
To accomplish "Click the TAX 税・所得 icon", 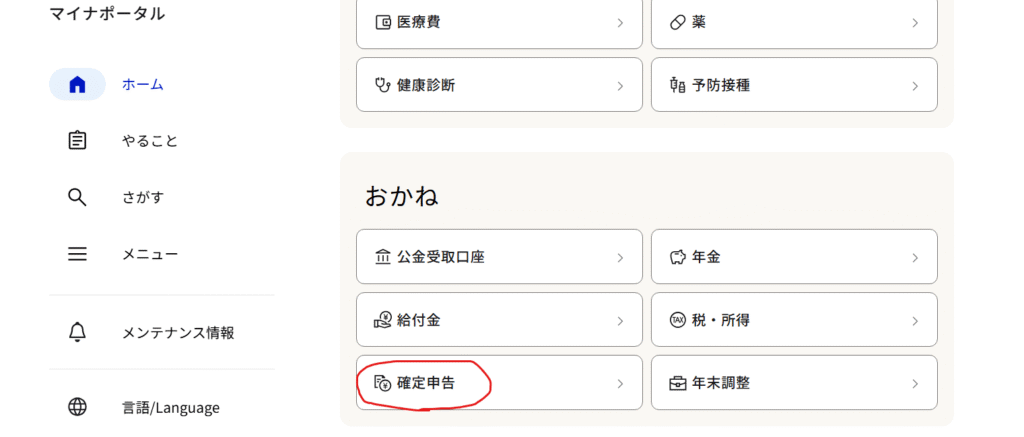I will pyautogui.click(x=677, y=320).
